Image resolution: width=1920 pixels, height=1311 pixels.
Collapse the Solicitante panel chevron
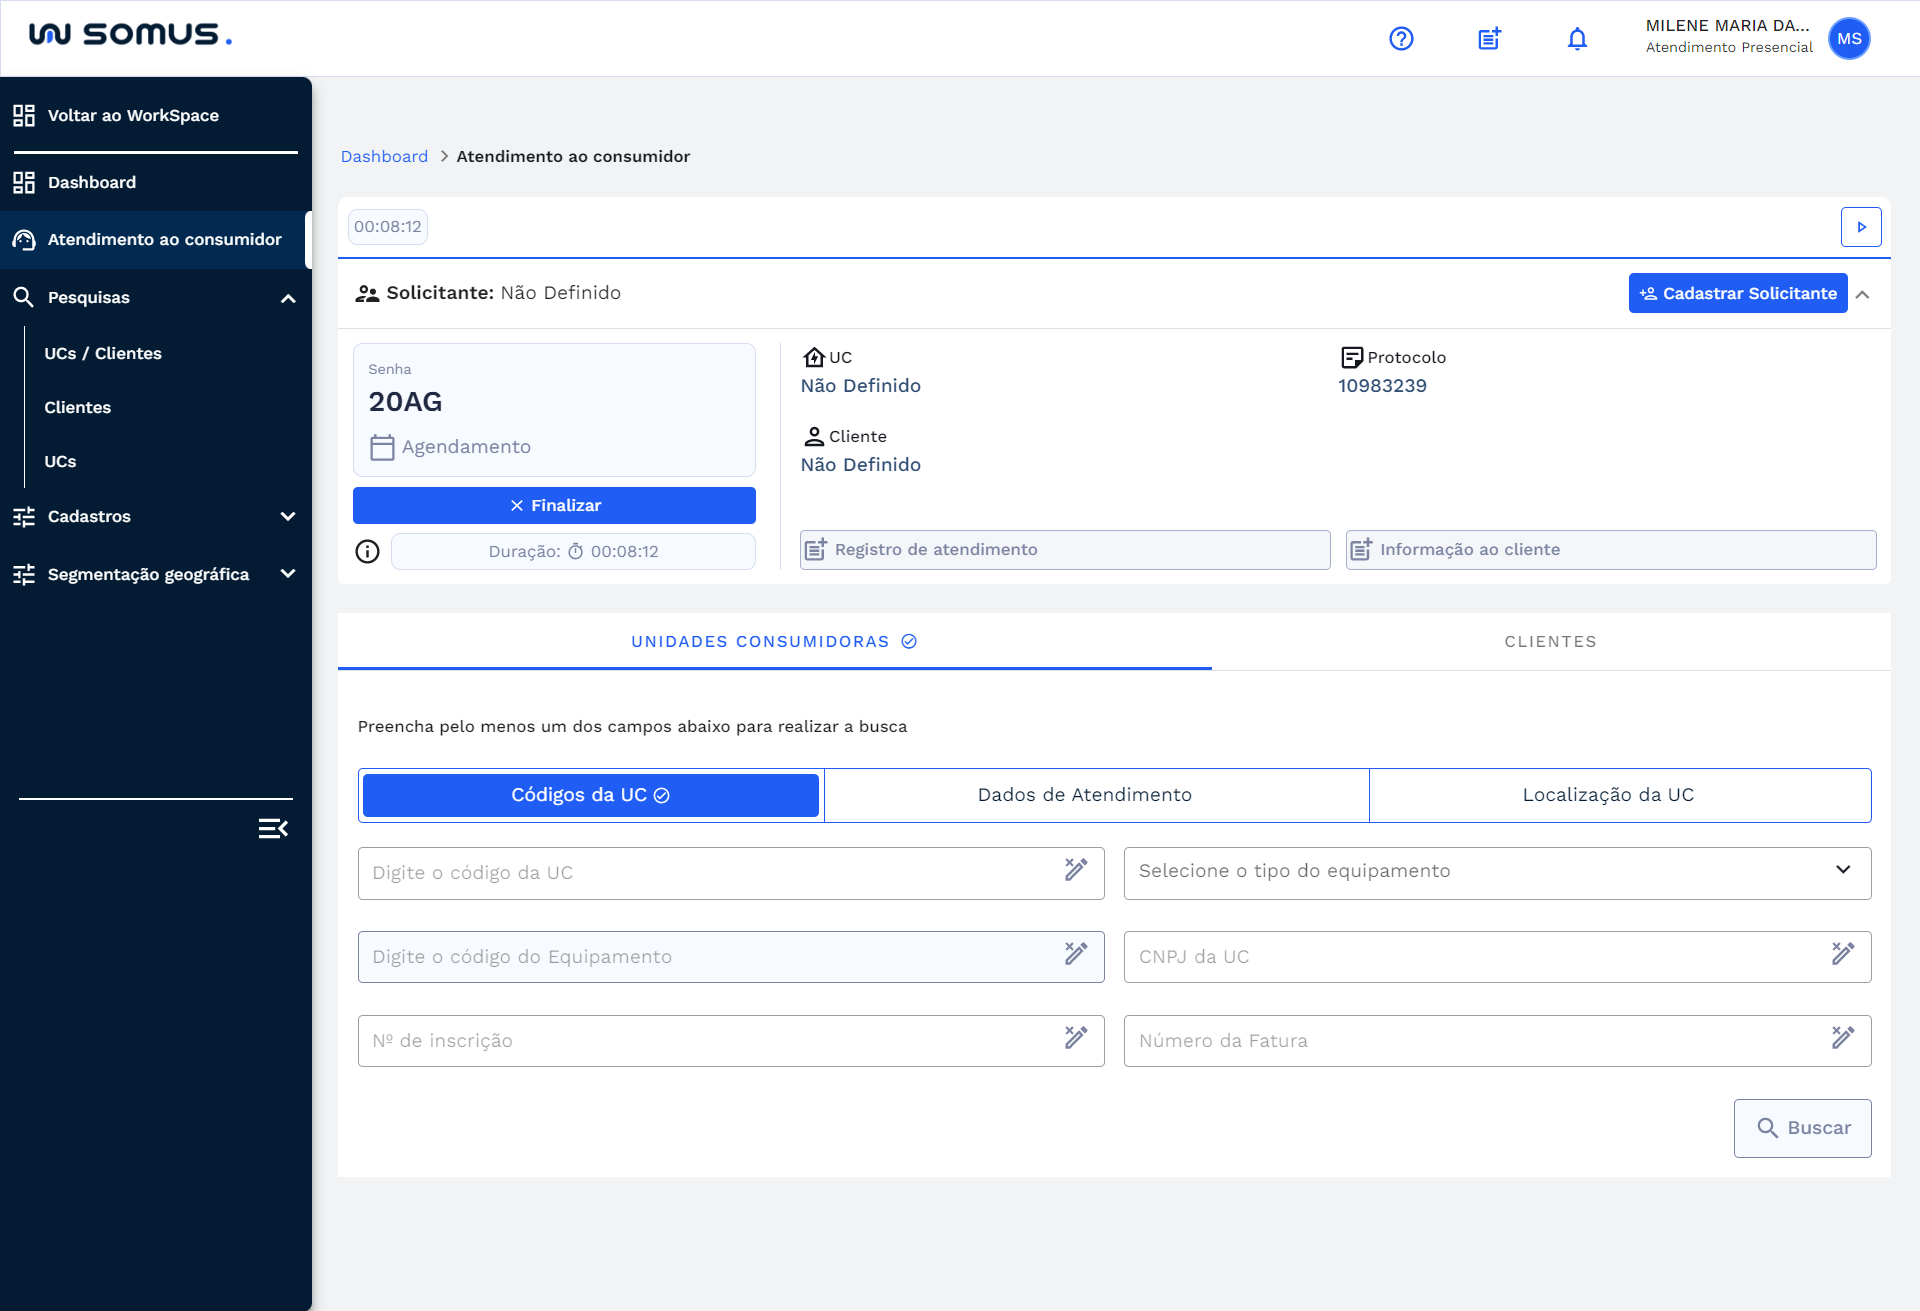pyautogui.click(x=1862, y=294)
